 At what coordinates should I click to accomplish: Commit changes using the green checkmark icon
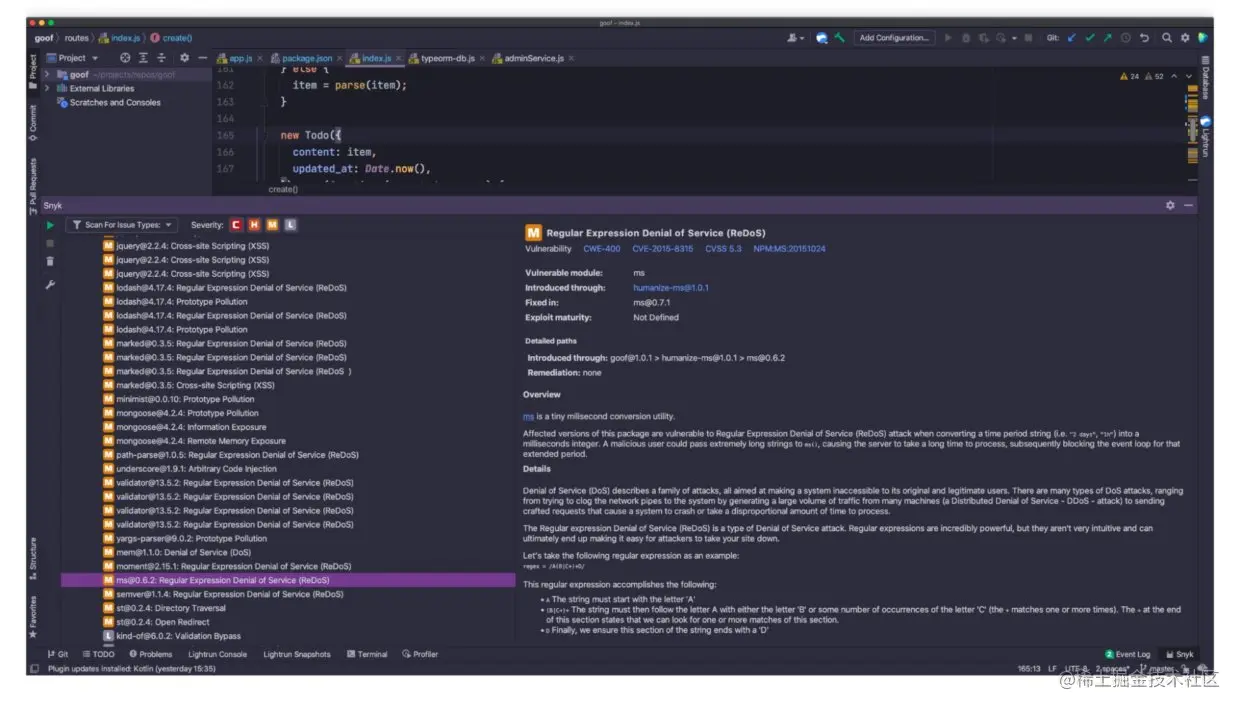click(1090, 38)
